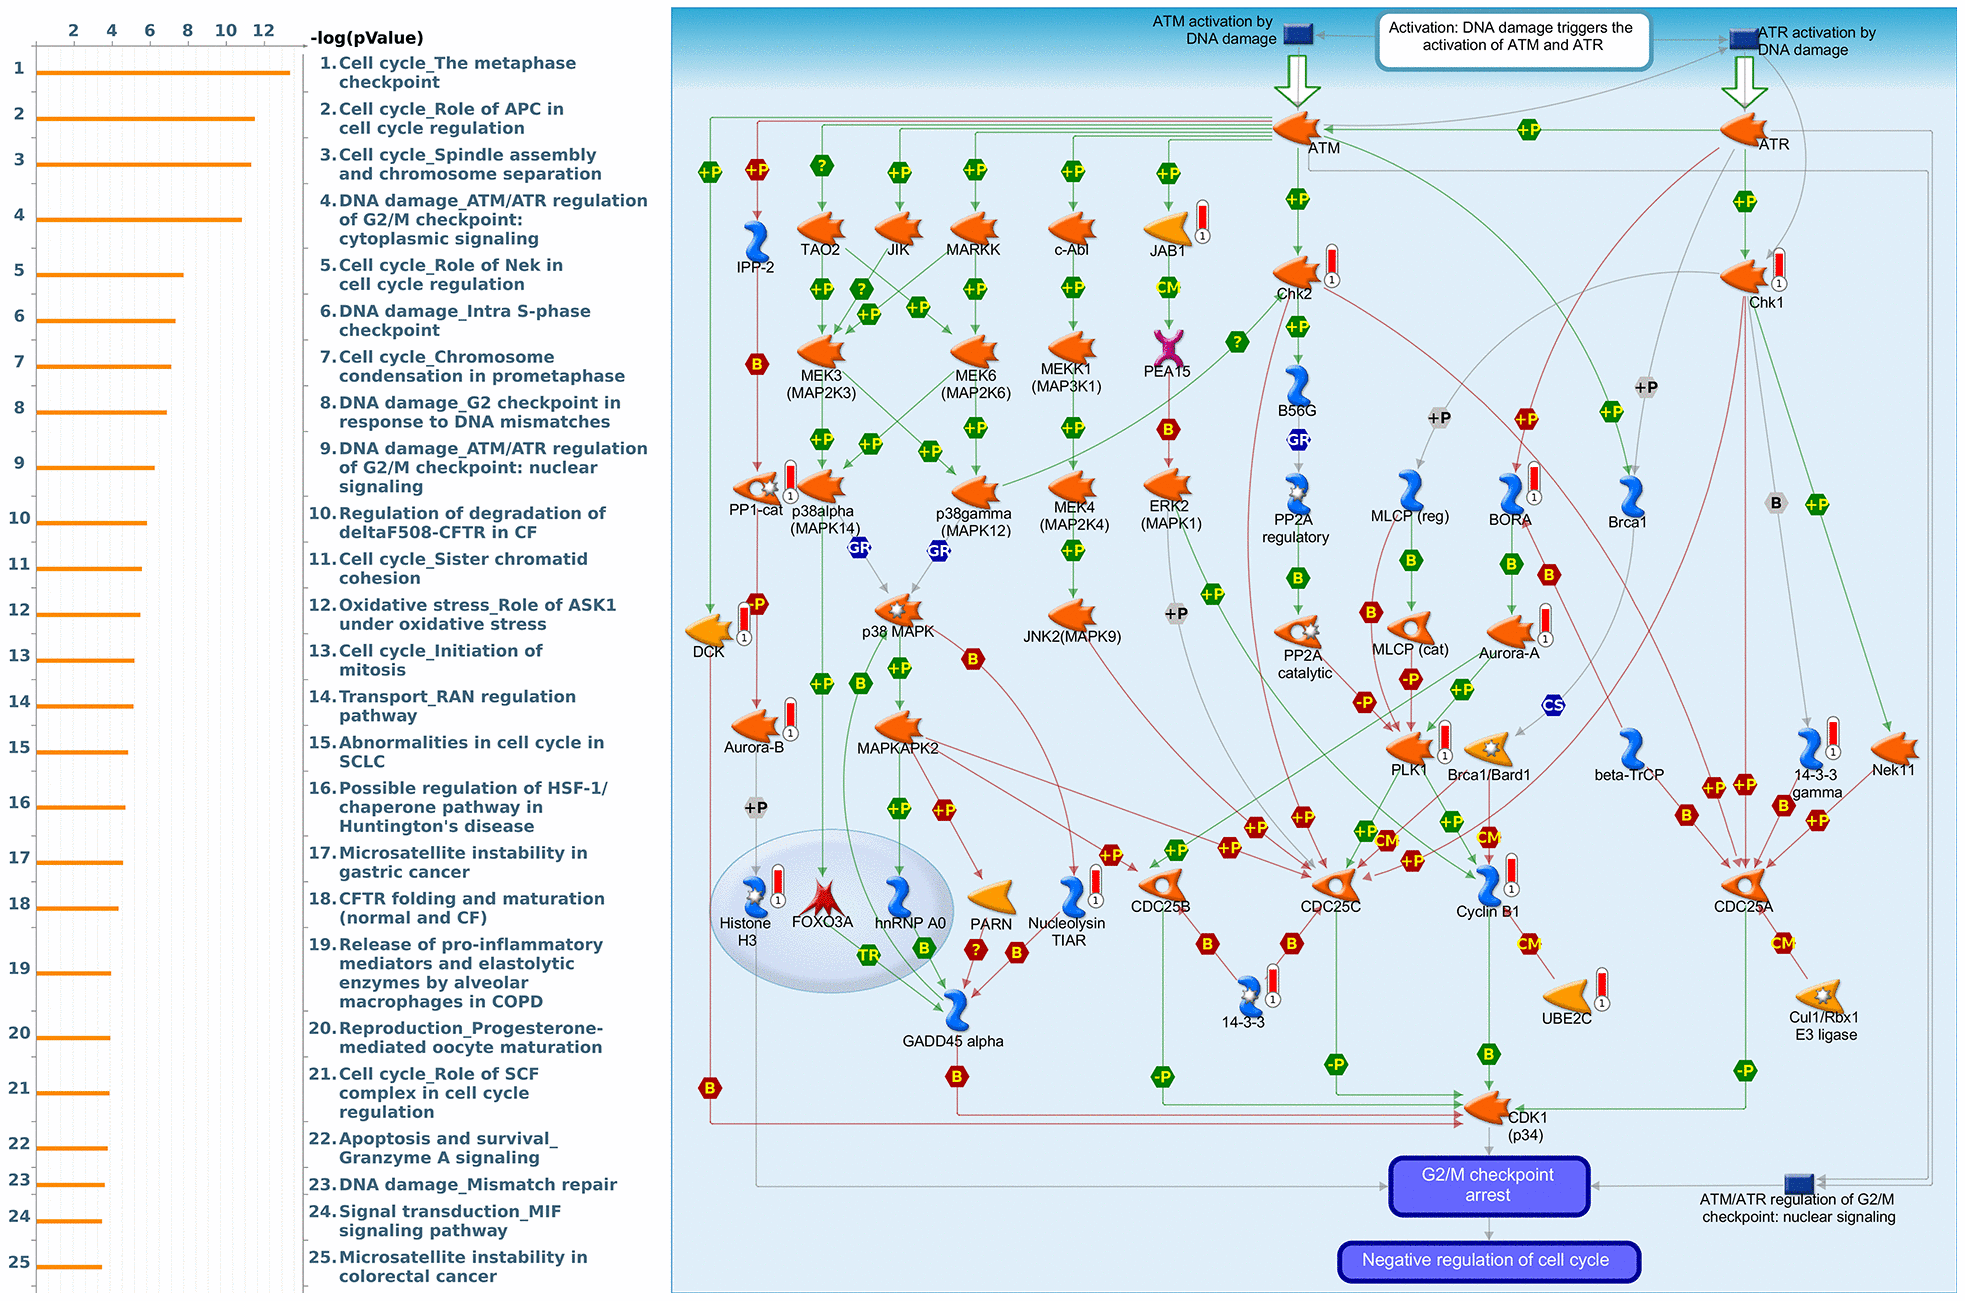Select the ERK2 (MAPK1) icon

1168,484
